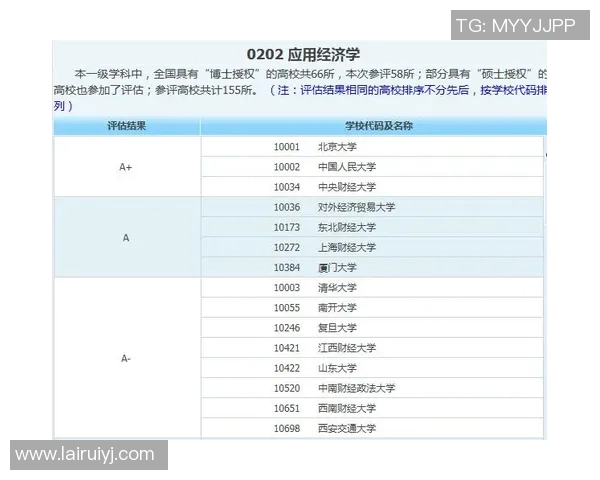Select the "学校代码及名称" column header

click(373, 126)
